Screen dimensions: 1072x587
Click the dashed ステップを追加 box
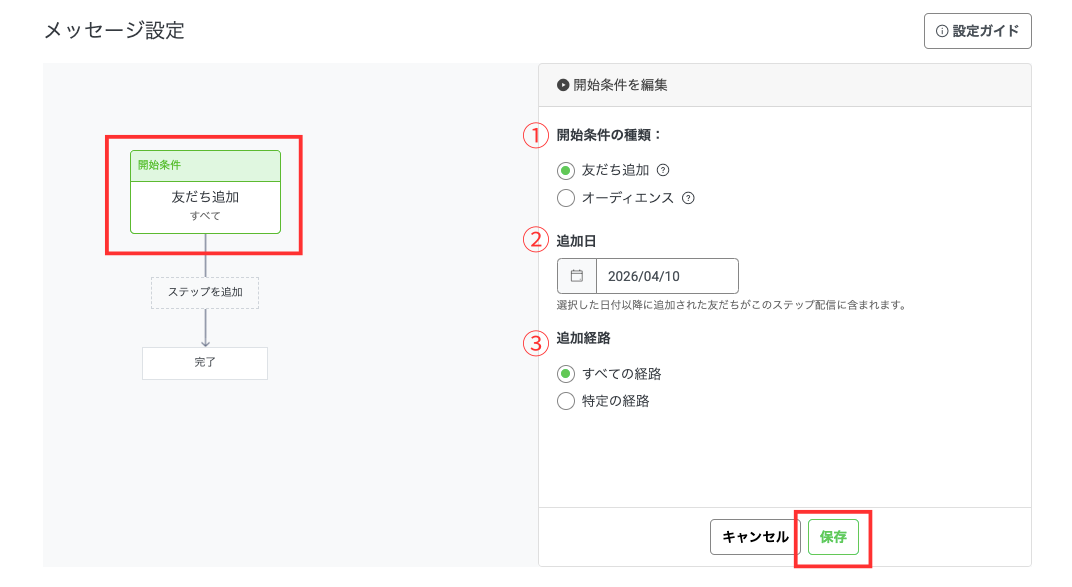pos(205,293)
